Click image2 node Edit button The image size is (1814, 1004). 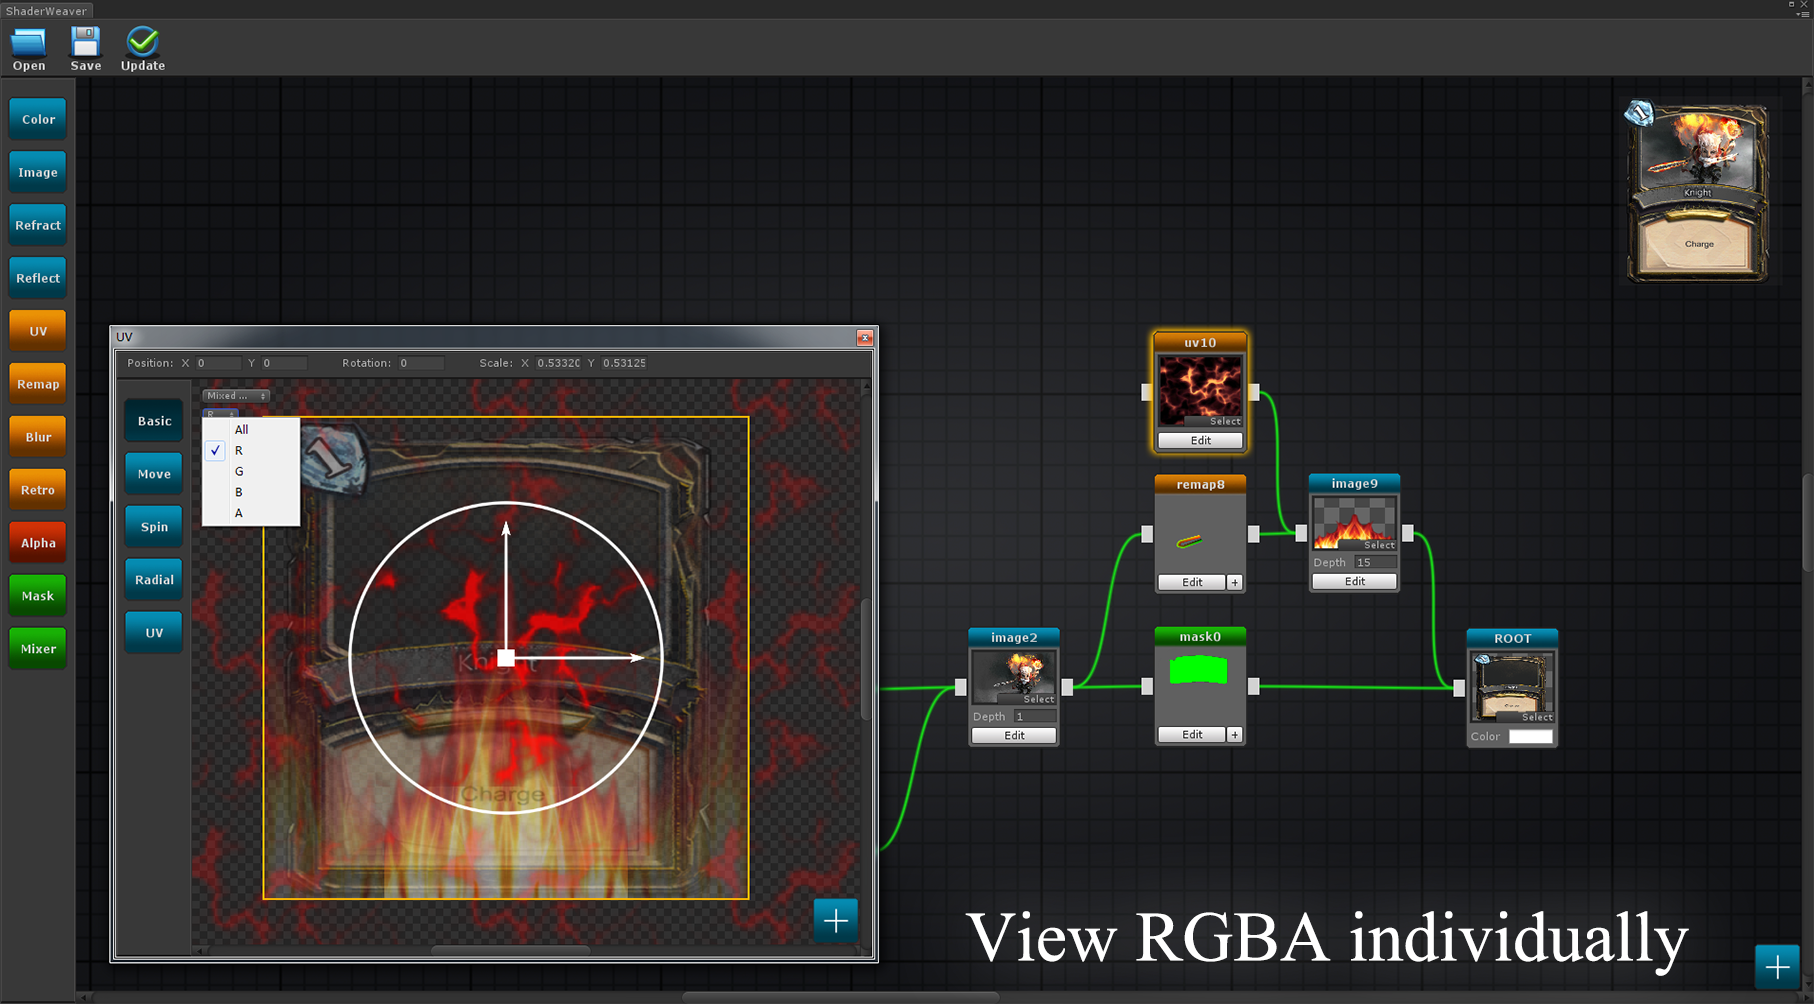click(1014, 735)
